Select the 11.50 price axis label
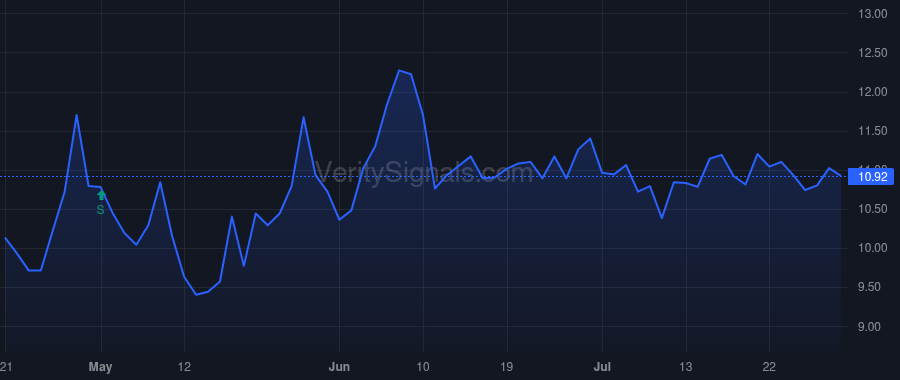The image size is (900, 380). tap(872, 131)
